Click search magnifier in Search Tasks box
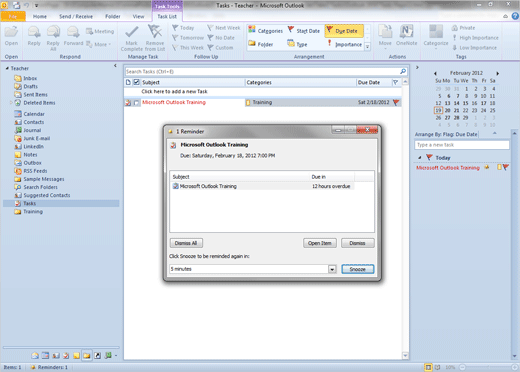This screenshot has height=372, width=520. [403, 71]
